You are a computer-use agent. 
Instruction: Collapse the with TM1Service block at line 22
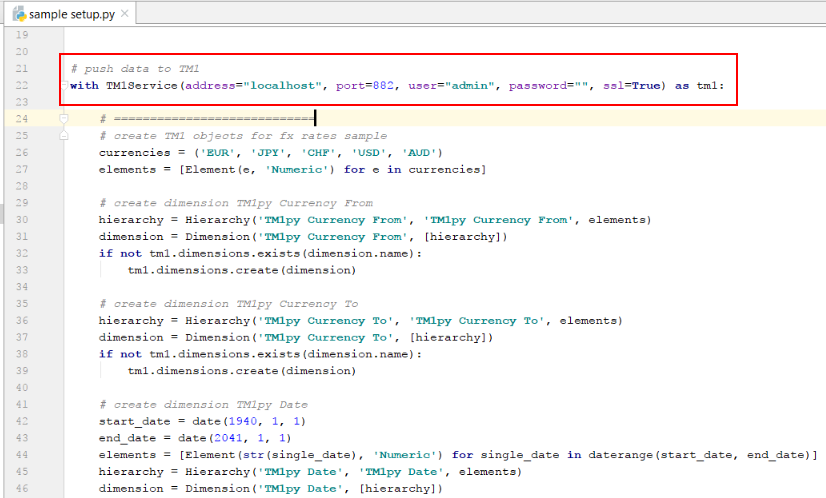63,86
